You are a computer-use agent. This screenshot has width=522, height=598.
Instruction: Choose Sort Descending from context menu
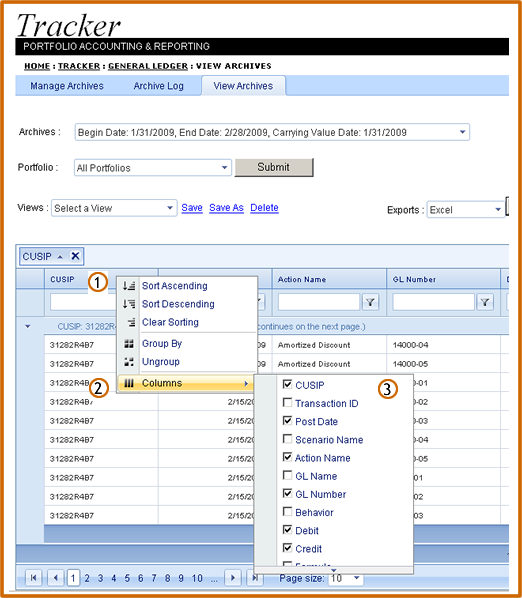(178, 304)
